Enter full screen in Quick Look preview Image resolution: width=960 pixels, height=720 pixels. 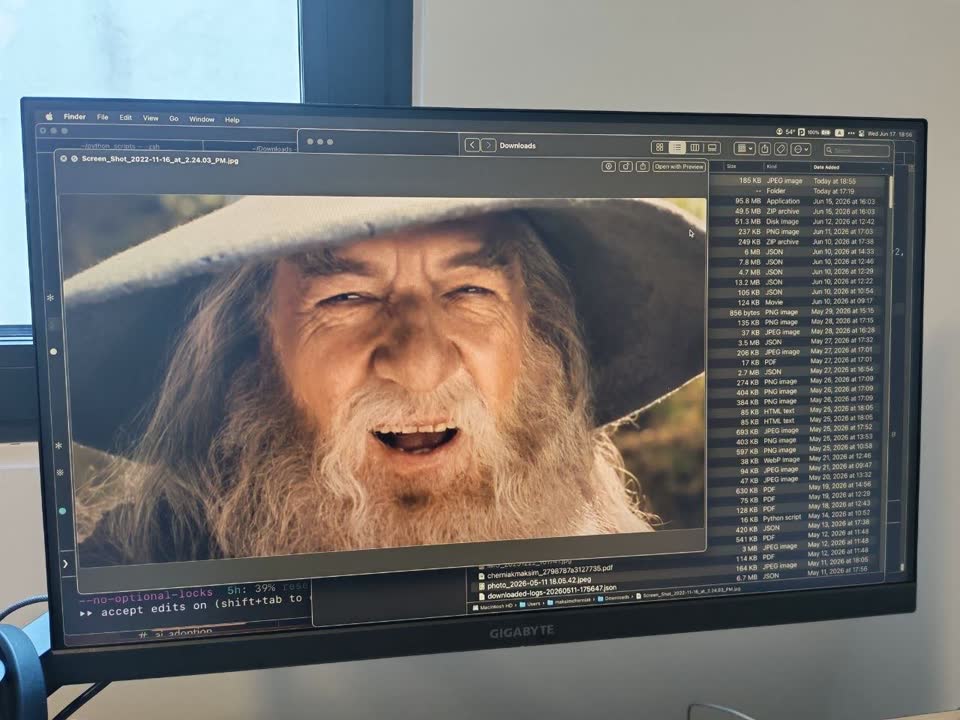tap(74, 159)
